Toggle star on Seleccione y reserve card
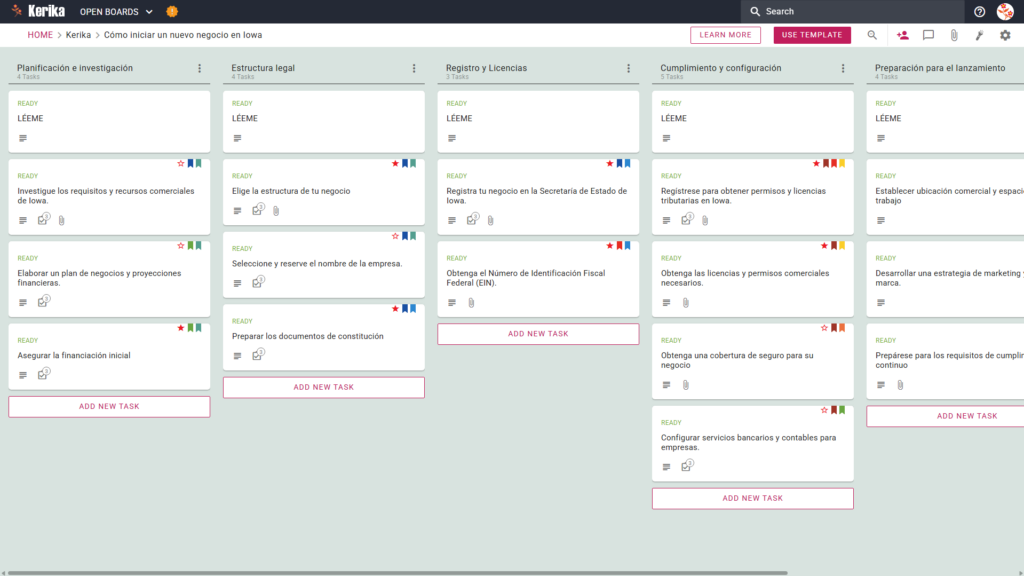Image resolution: width=1024 pixels, height=576 pixels. pyautogui.click(x=395, y=236)
